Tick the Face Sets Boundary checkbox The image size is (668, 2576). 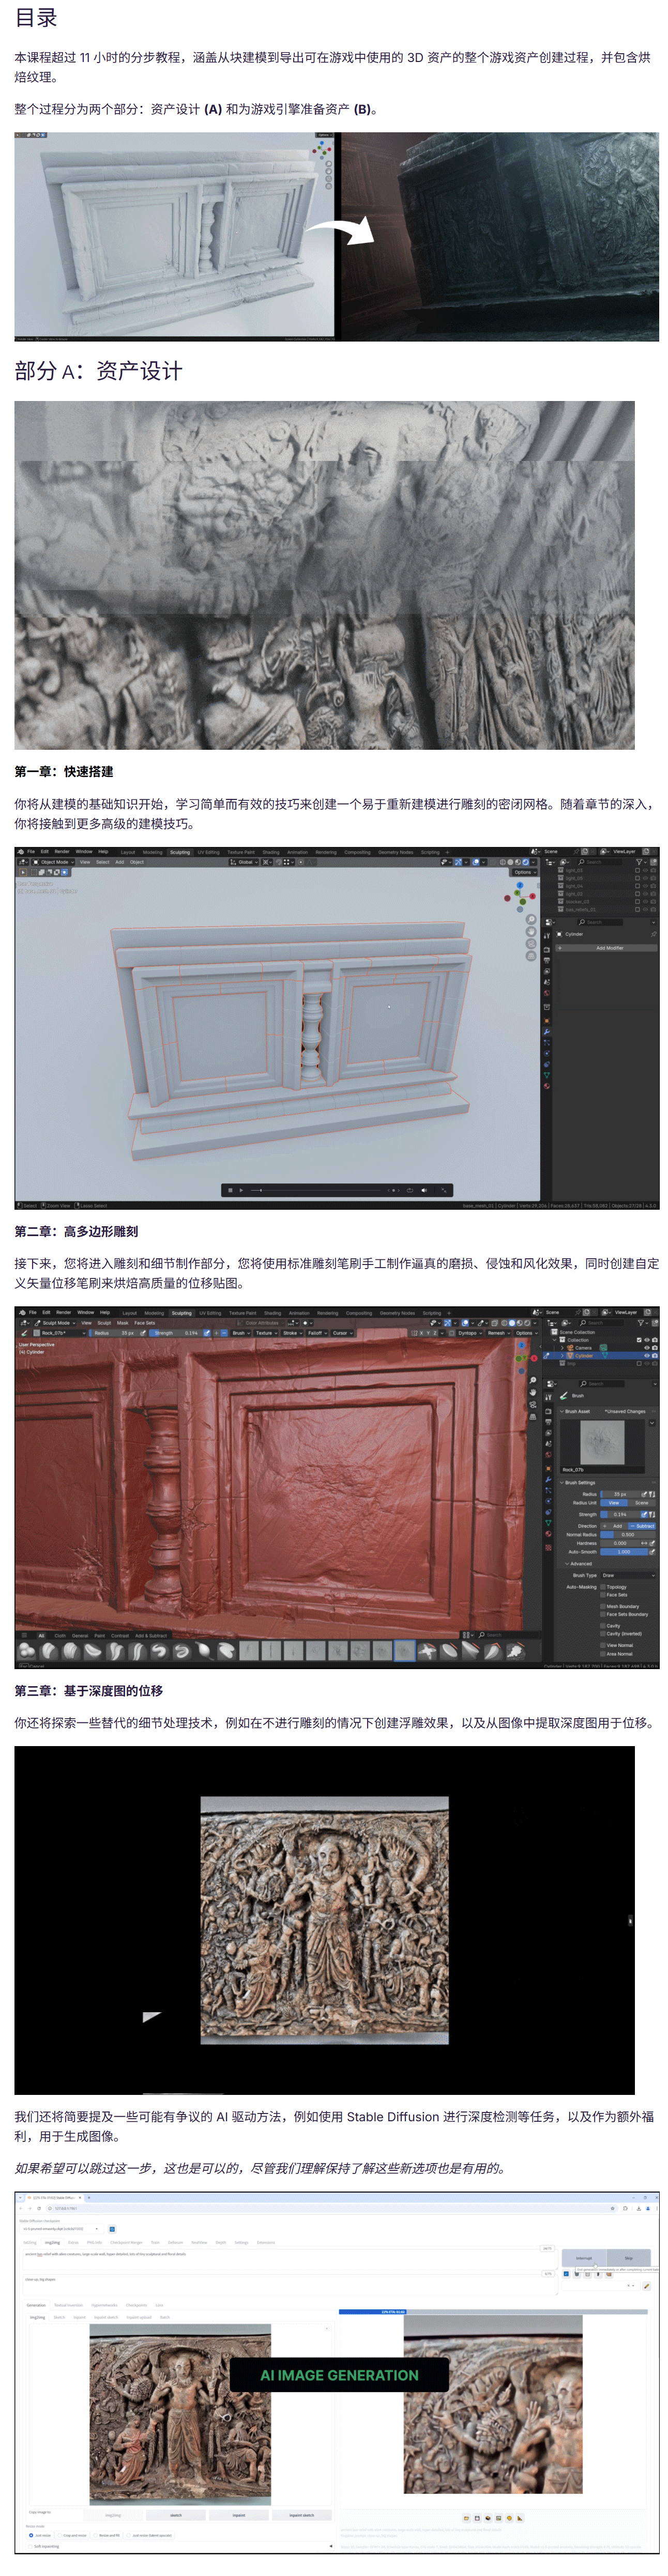pyautogui.click(x=603, y=1614)
